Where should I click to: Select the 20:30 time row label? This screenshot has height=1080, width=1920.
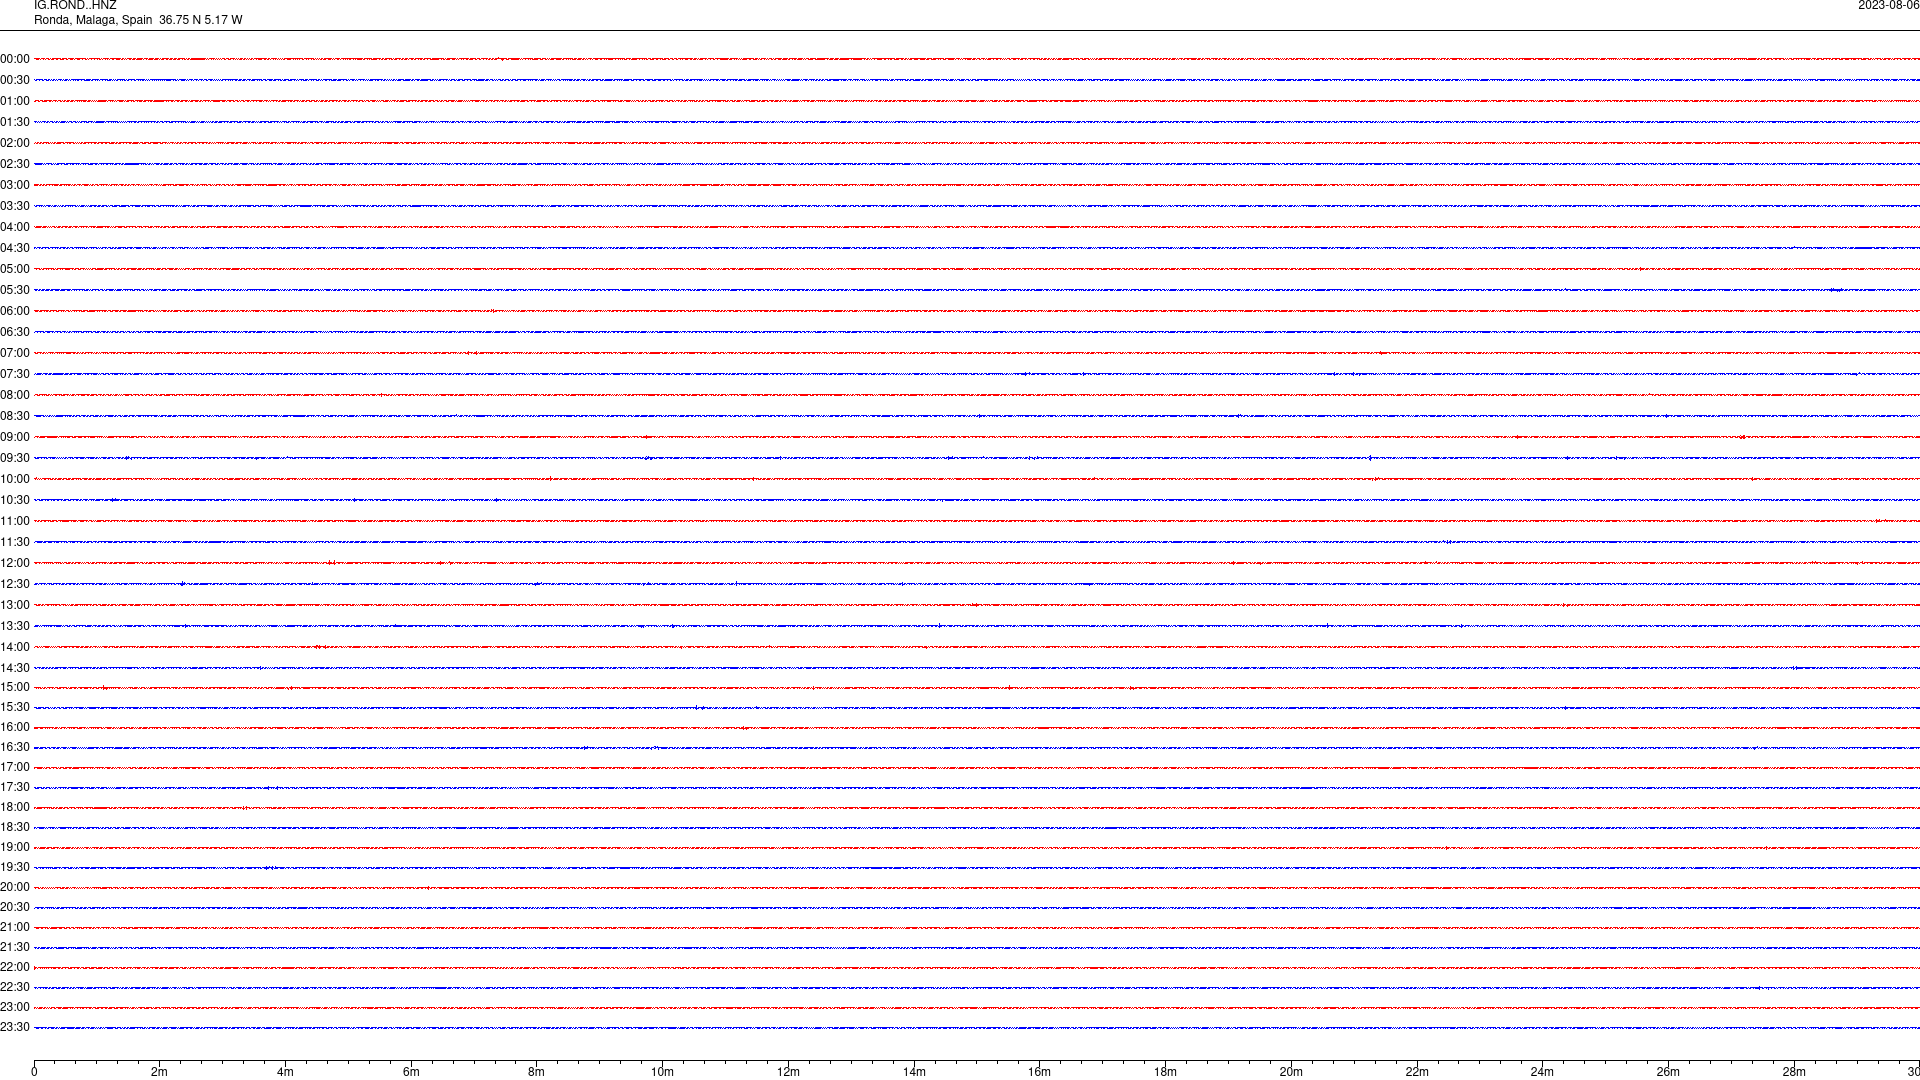click(x=15, y=907)
